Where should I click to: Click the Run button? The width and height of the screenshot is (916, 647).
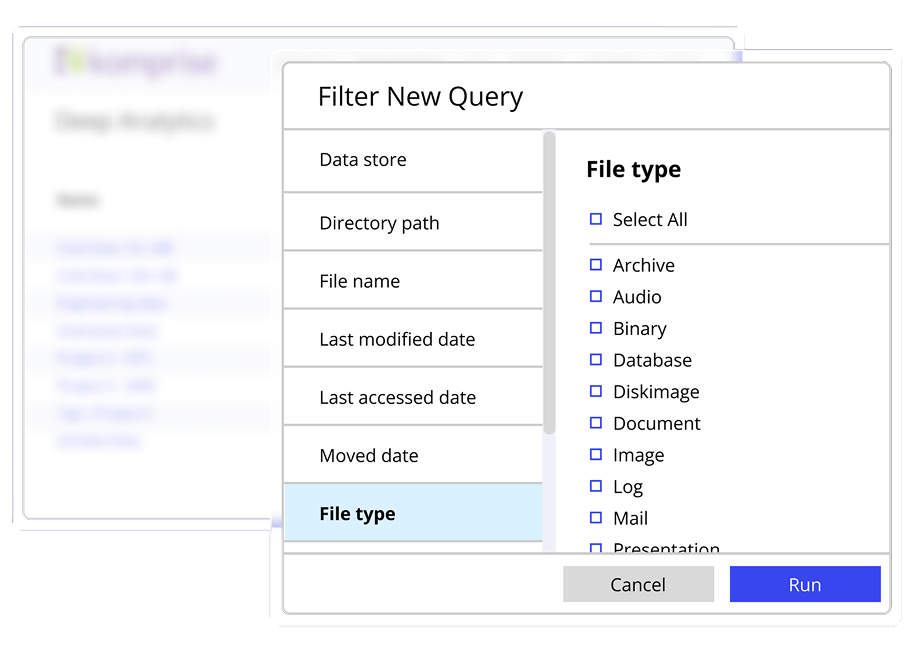tap(804, 585)
